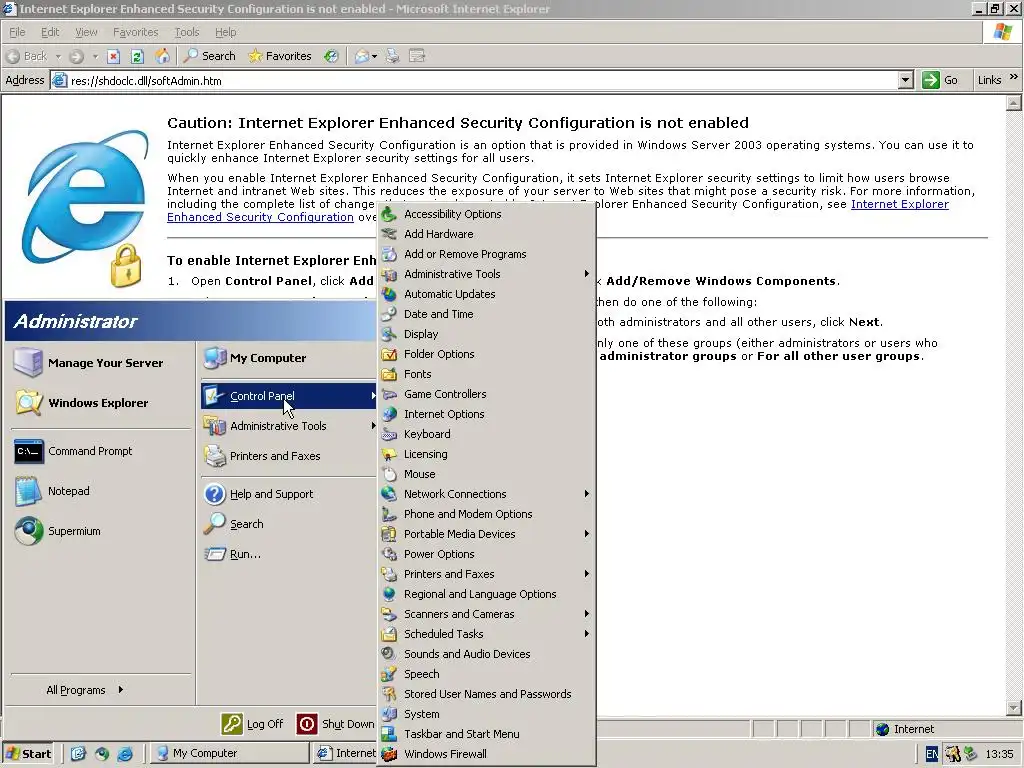This screenshot has height=768, width=1024.
Task: Expand Network Connections submenu
Action: [x=487, y=494]
